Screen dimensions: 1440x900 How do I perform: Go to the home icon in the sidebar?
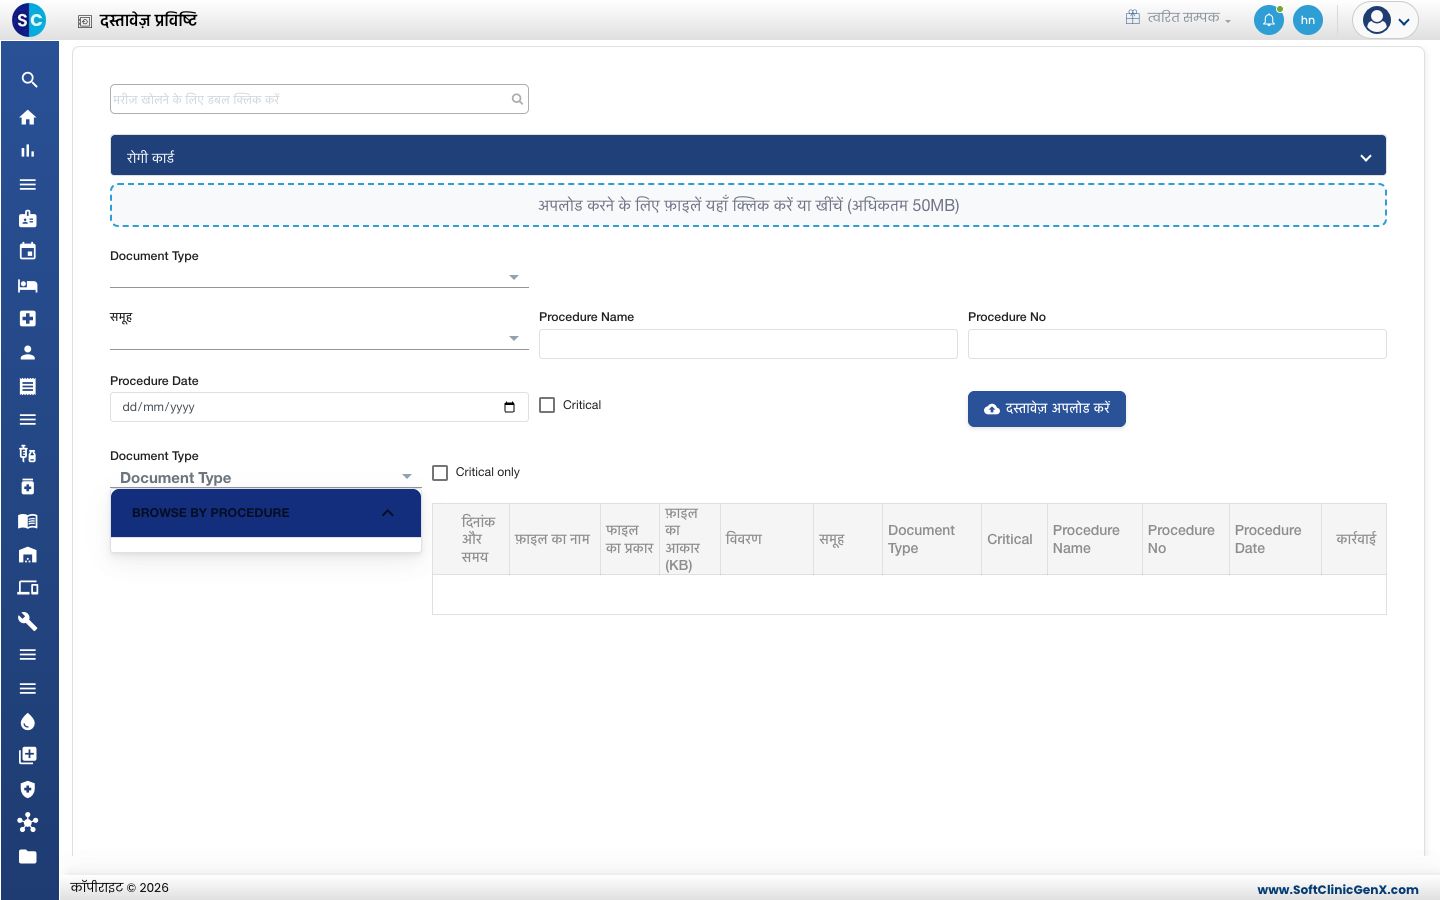tap(28, 117)
